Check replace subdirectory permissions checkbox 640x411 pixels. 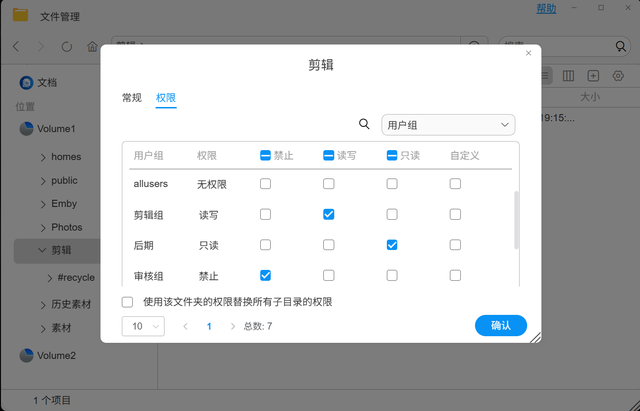click(x=127, y=301)
